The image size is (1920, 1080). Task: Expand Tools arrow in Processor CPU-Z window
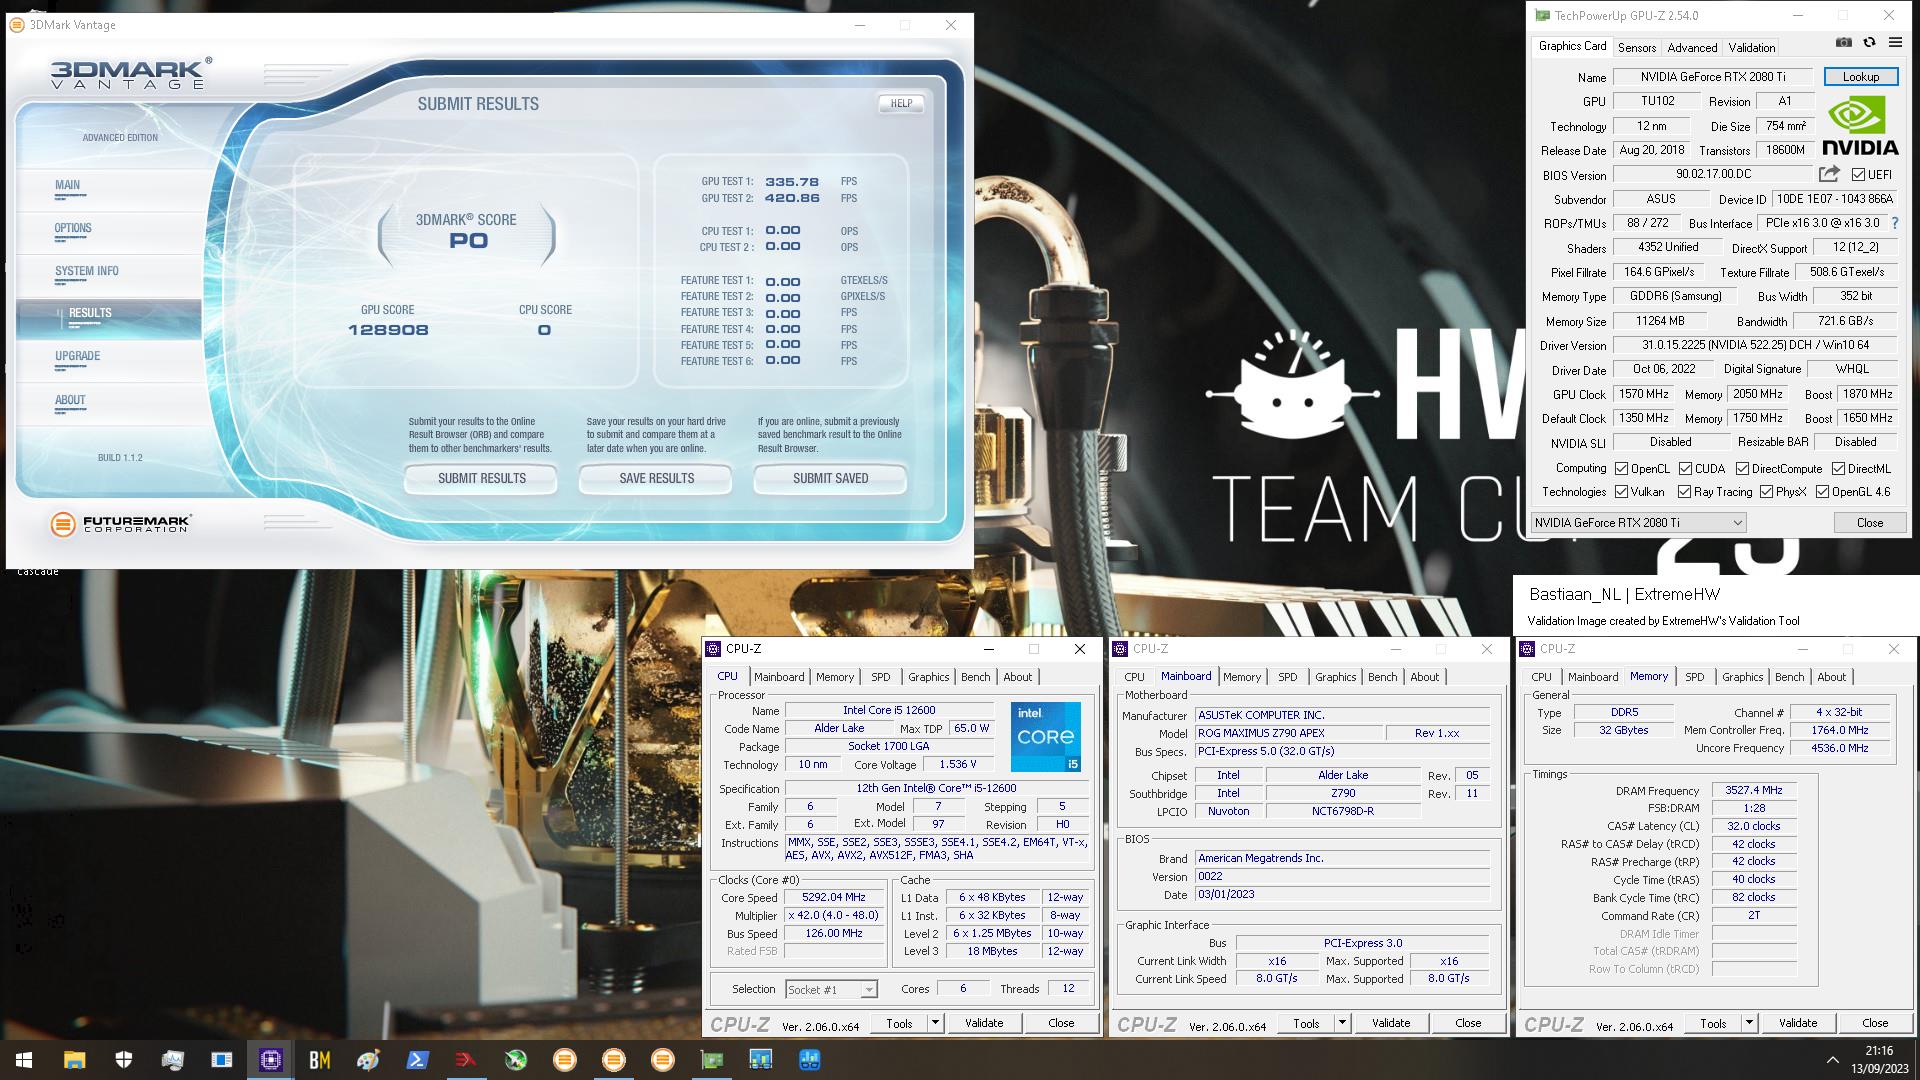pyautogui.click(x=935, y=1023)
